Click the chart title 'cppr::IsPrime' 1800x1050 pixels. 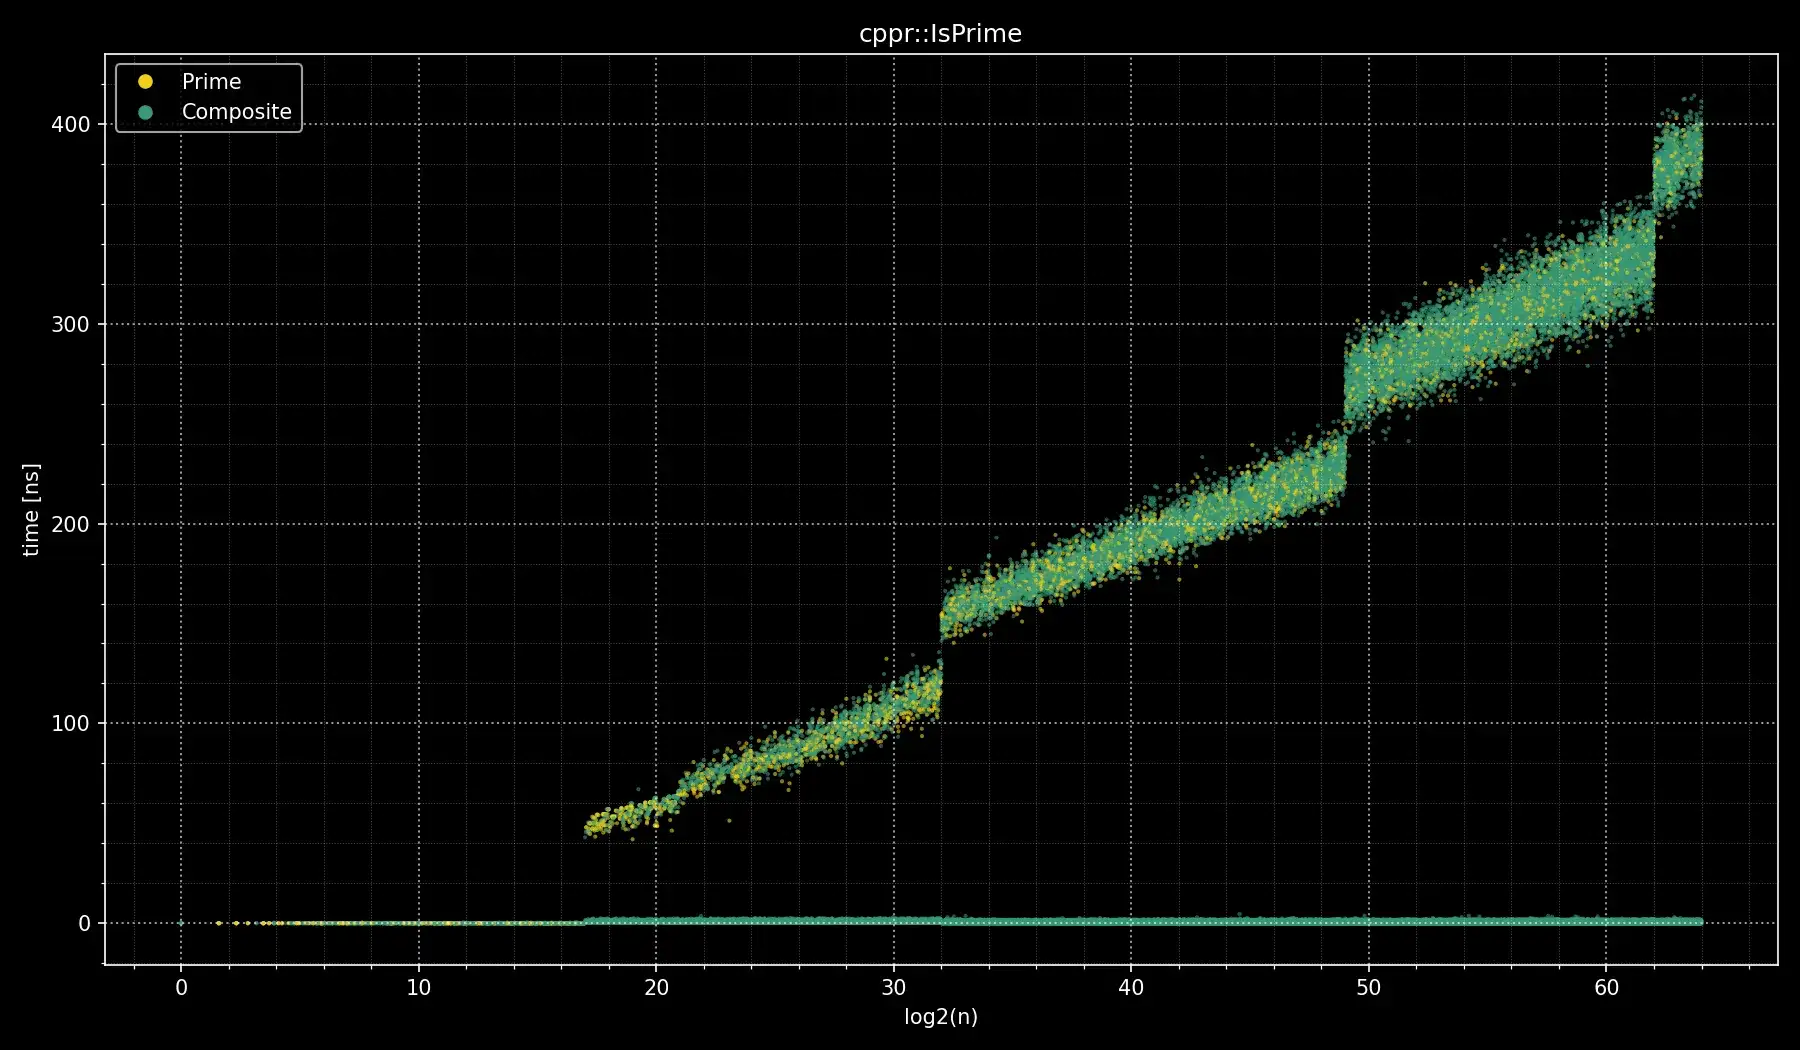pos(940,34)
